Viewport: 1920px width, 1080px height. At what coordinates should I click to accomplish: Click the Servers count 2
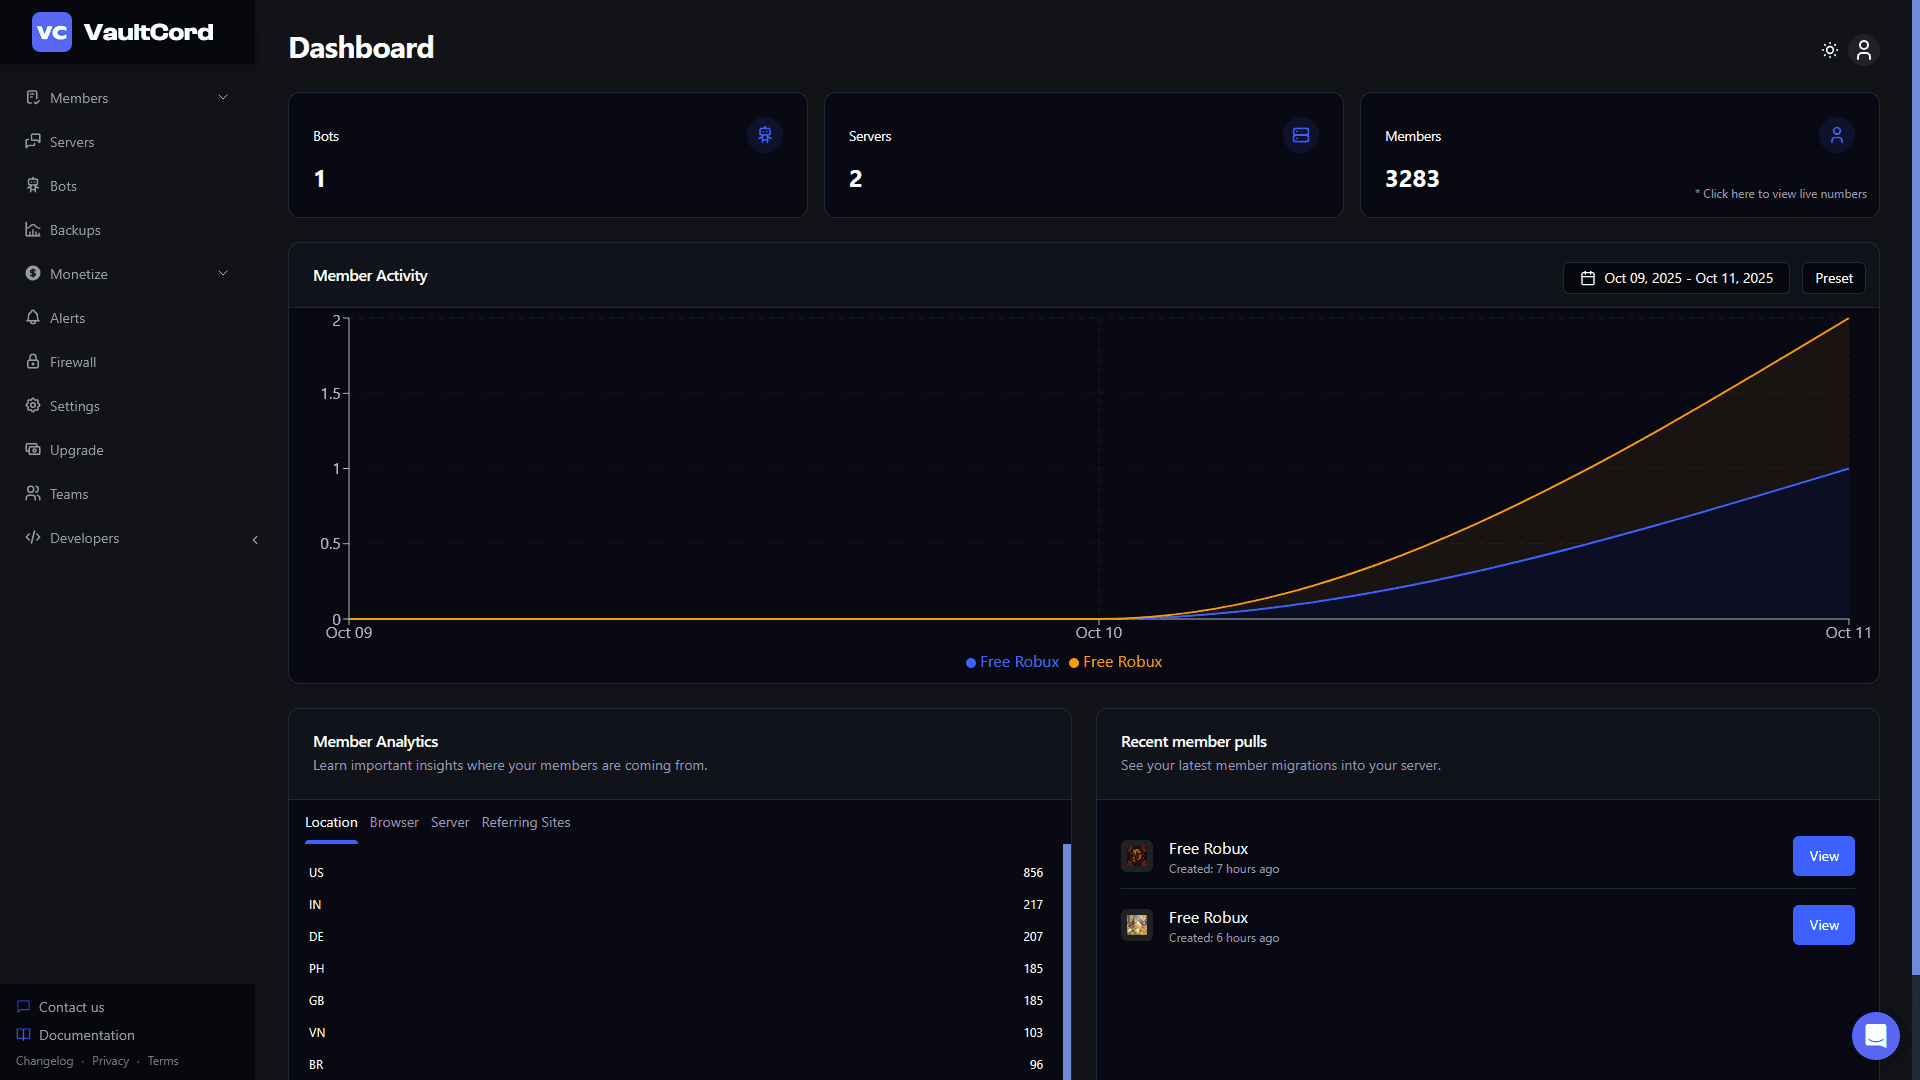[x=856, y=179]
